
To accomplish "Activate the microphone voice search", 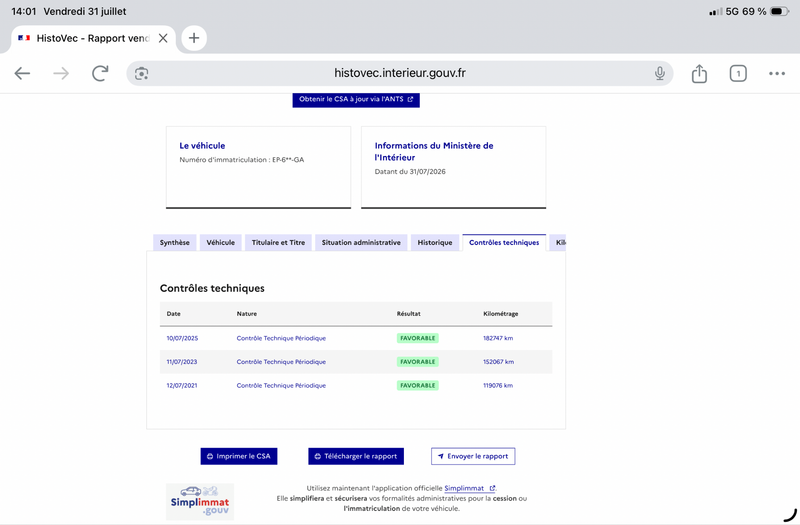I will (x=660, y=73).
